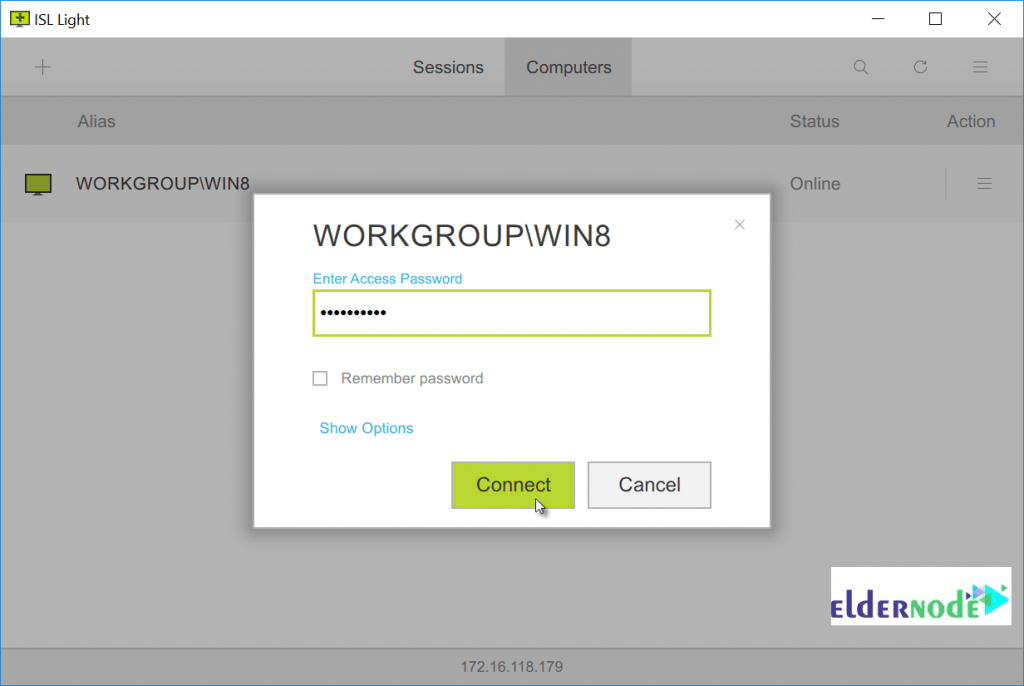This screenshot has width=1024, height=686.
Task: Refresh the computers list
Action: [920, 67]
